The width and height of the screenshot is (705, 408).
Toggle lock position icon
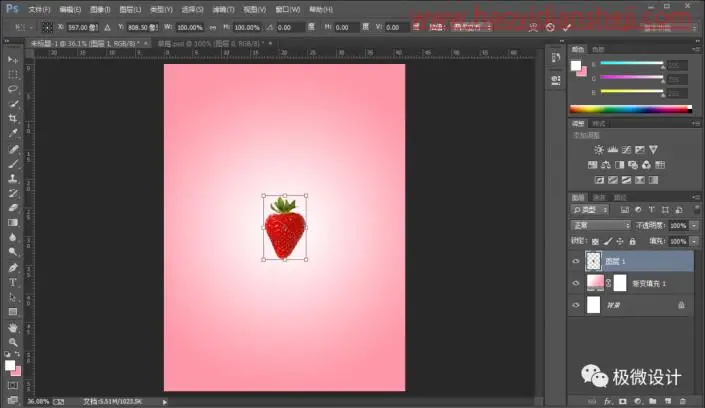coord(620,242)
